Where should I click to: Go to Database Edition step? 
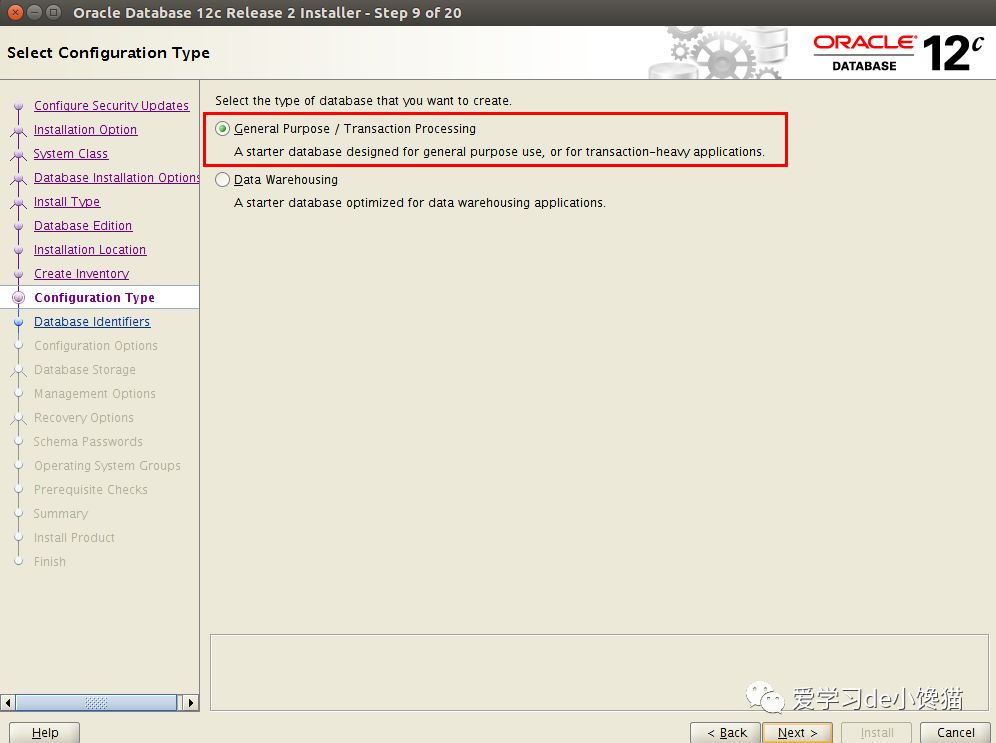(x=83, y=225)
